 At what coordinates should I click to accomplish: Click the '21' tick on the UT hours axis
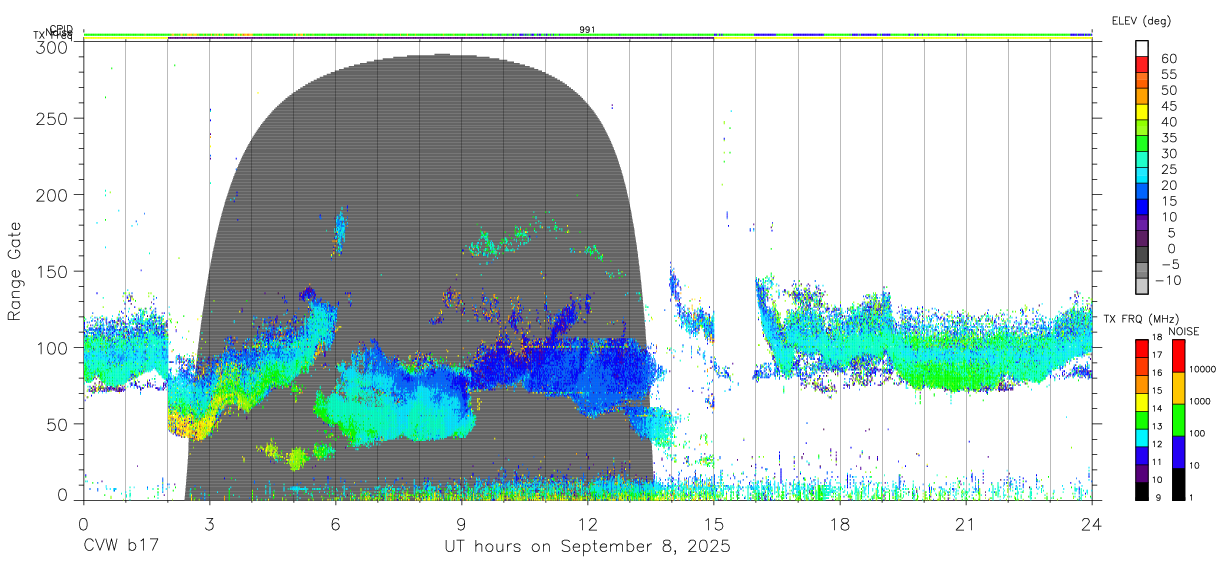[966, 524]
